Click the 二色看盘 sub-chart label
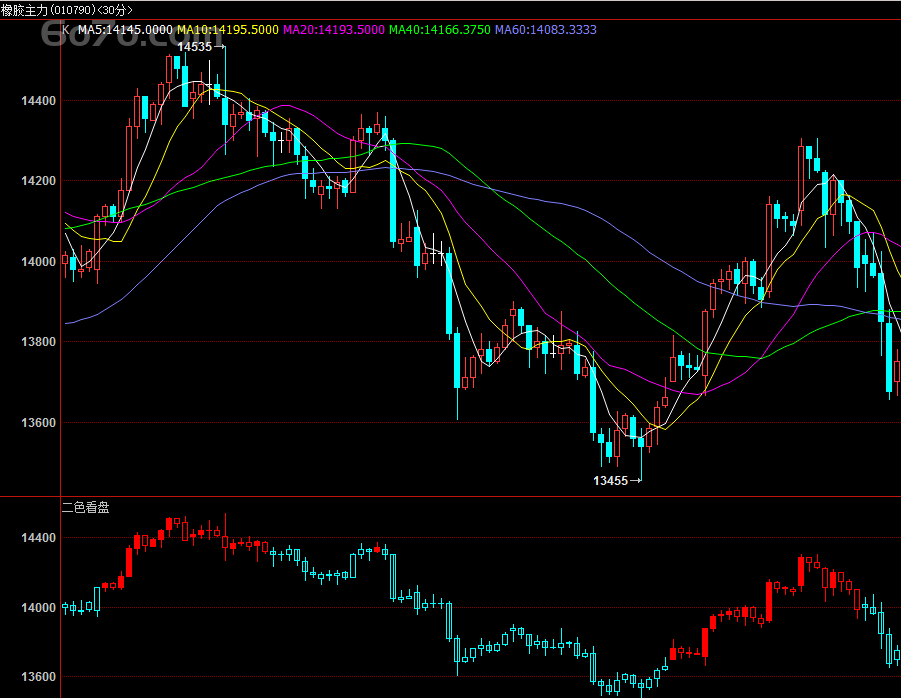Screen dimensions: 901x698 click(x=86, y=507)
